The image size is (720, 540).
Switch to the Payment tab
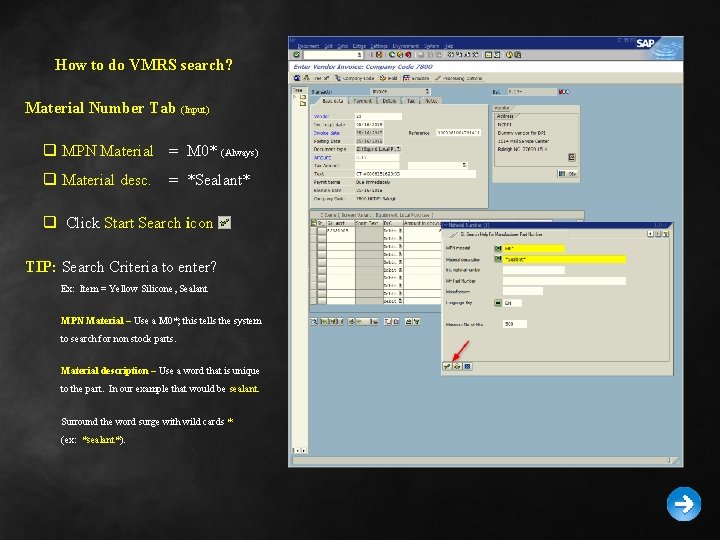[363, 101]
